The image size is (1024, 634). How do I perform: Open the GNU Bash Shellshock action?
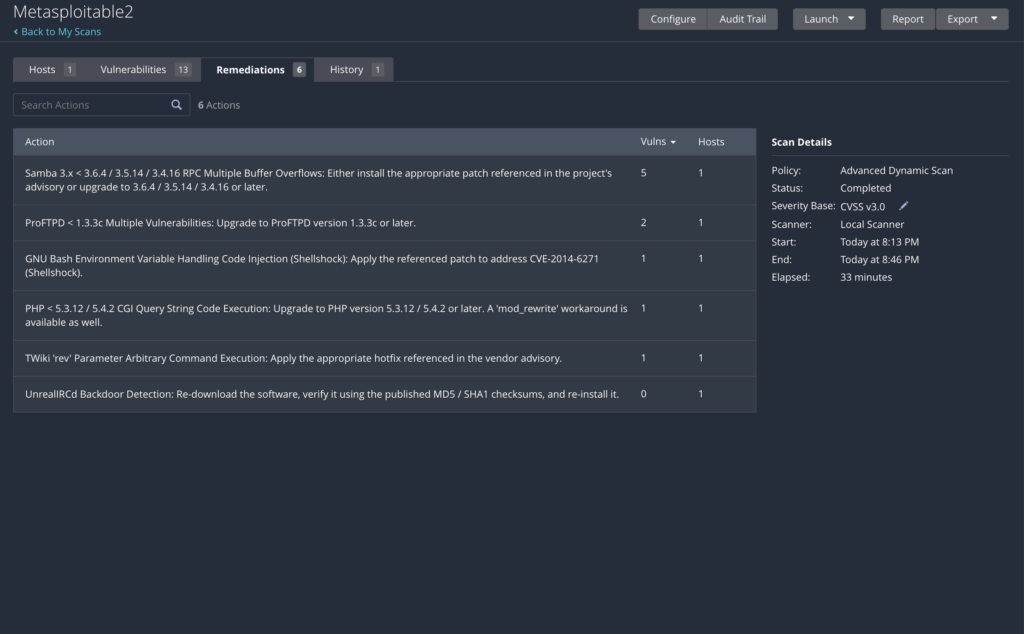click(385, 266)
